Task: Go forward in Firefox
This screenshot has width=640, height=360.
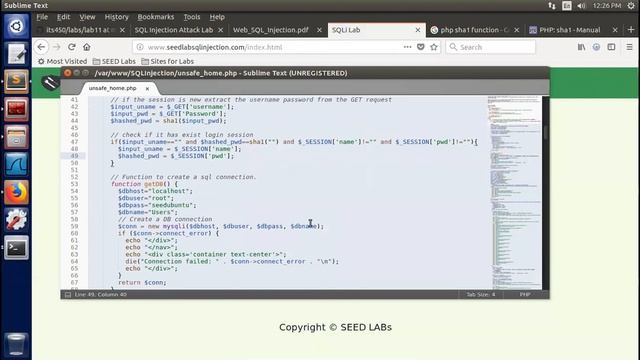Action: pyautogui.click(x=57, y=47)
